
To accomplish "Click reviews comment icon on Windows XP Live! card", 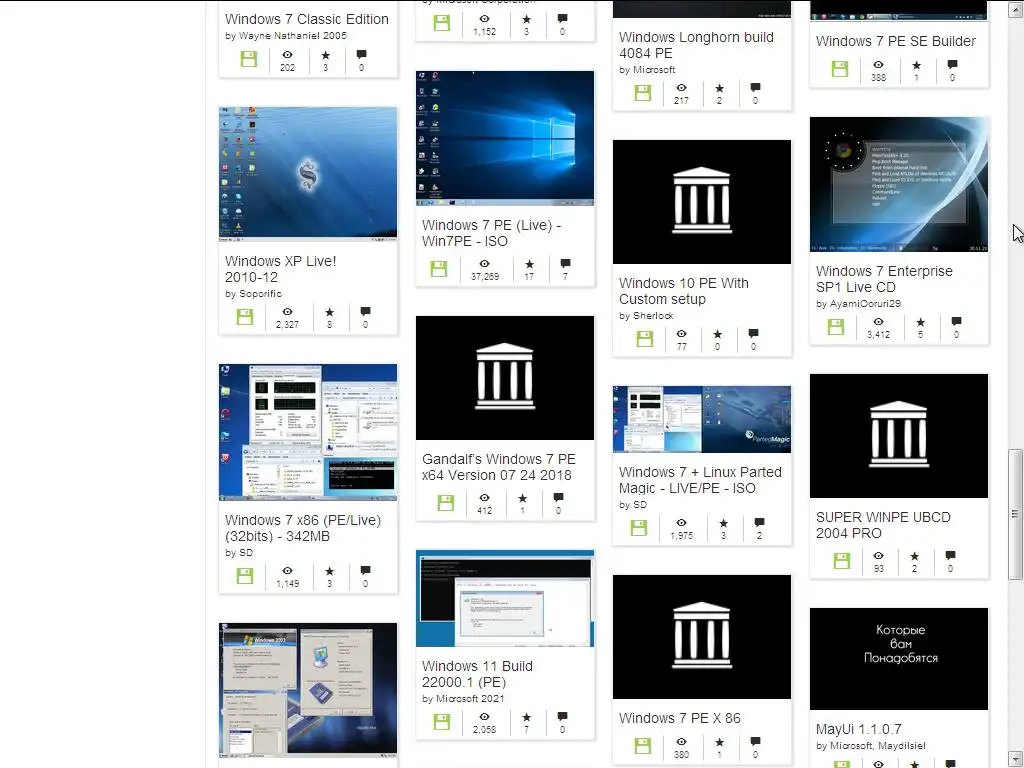I will coord(366,312).
